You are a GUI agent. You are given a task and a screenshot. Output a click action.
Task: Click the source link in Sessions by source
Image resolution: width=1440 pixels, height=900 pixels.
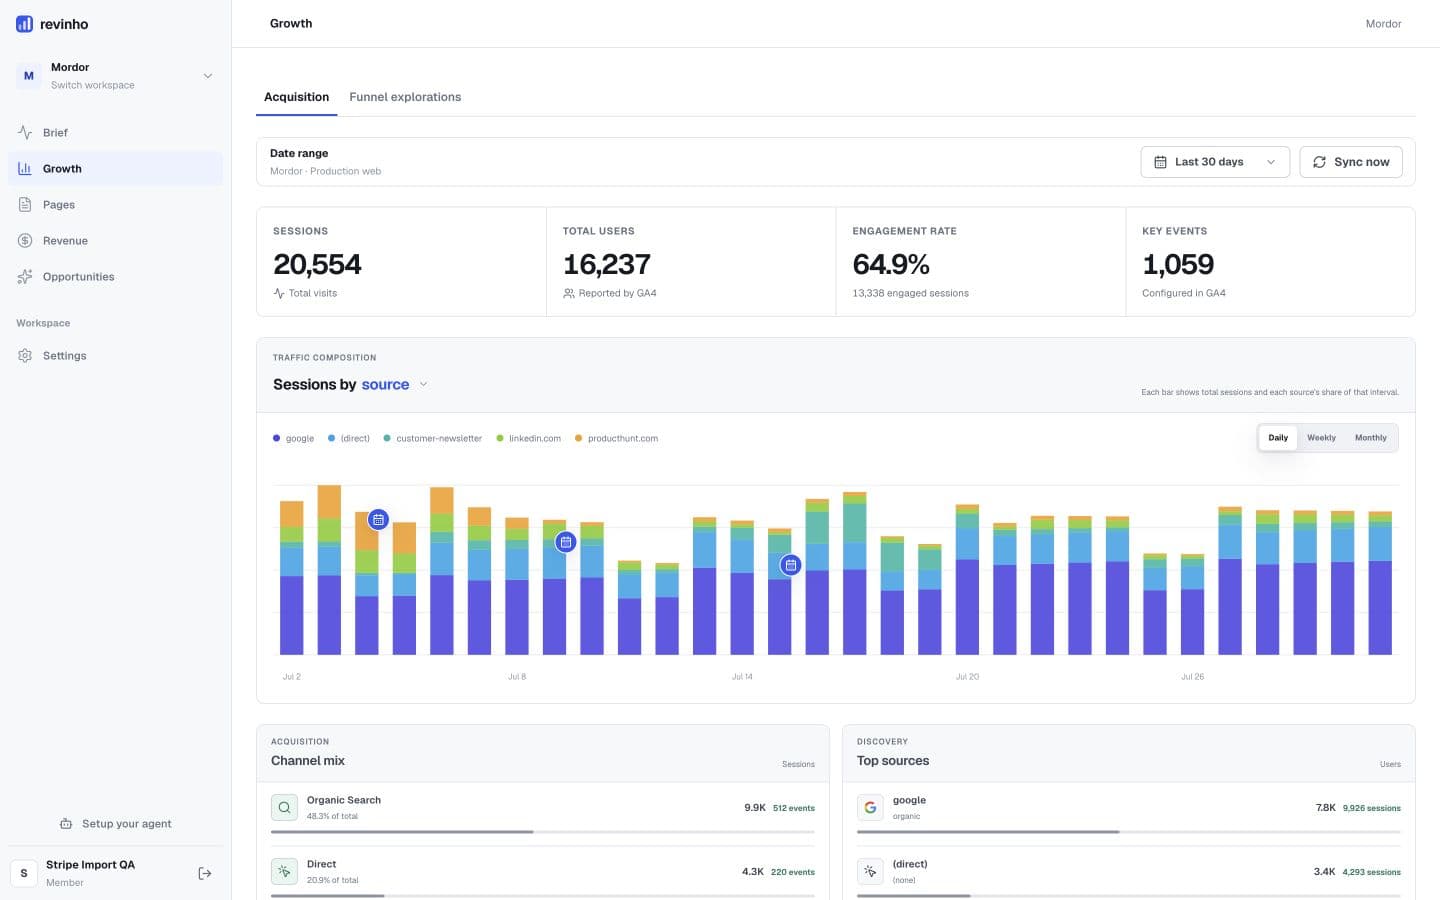tap(385, 385)
